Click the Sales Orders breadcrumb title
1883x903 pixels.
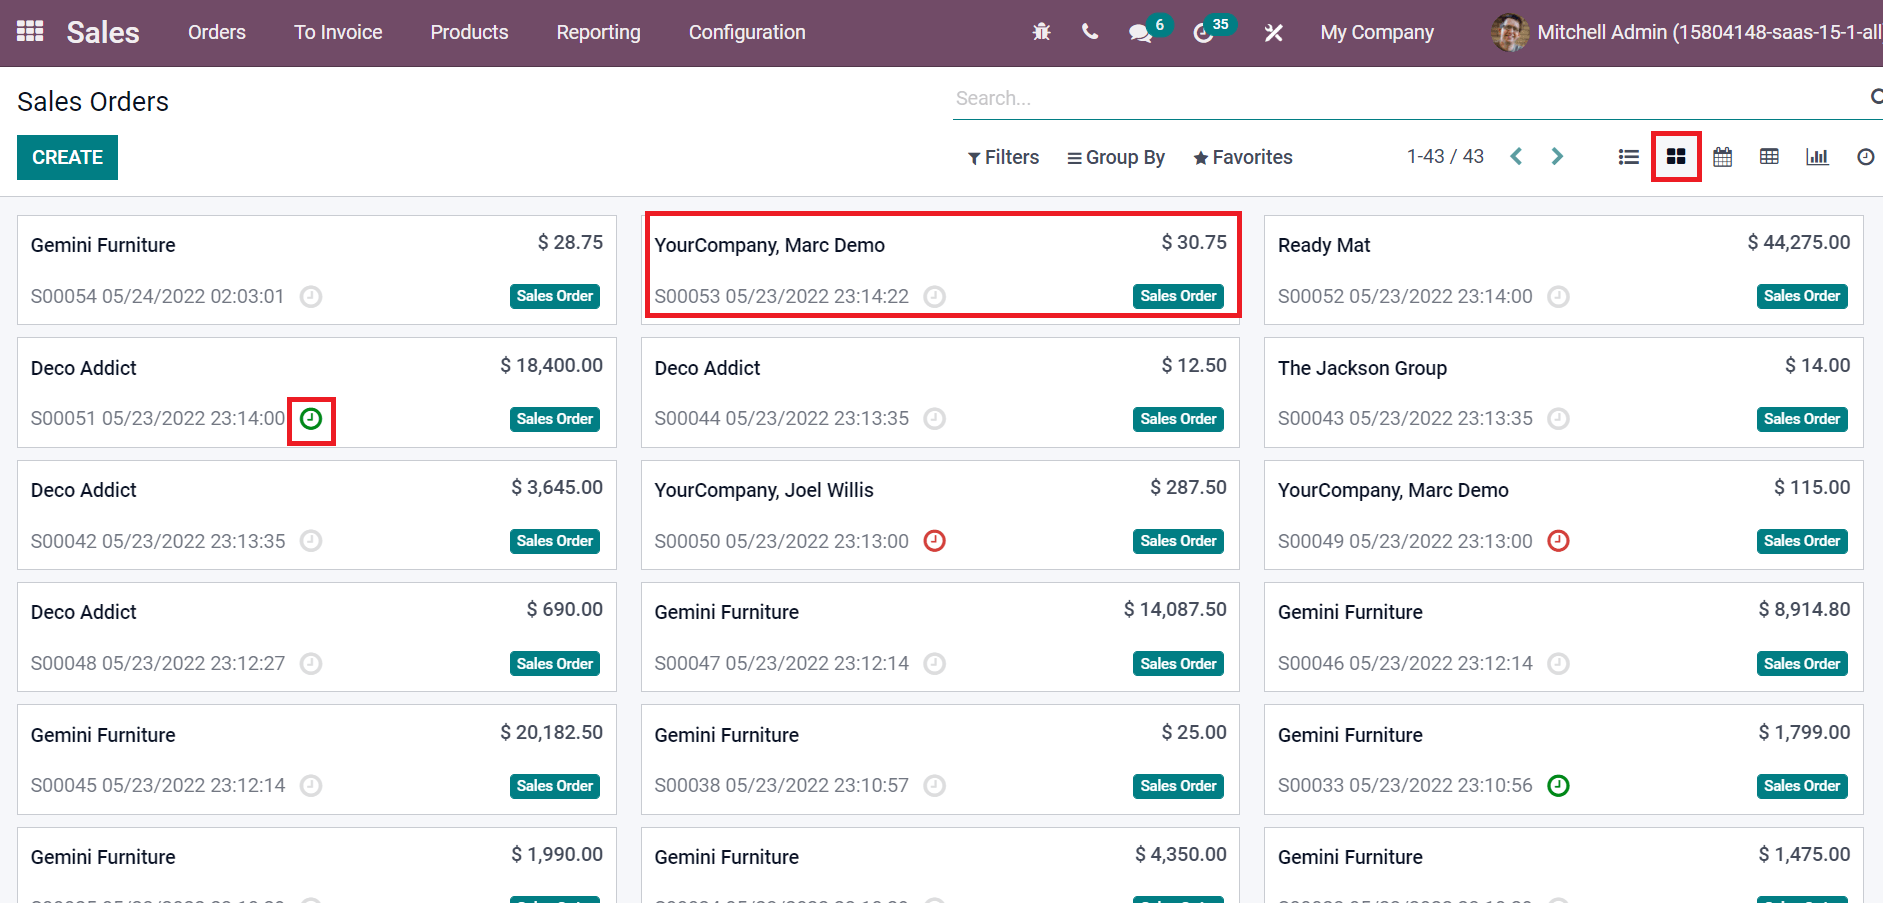(93, 101)
